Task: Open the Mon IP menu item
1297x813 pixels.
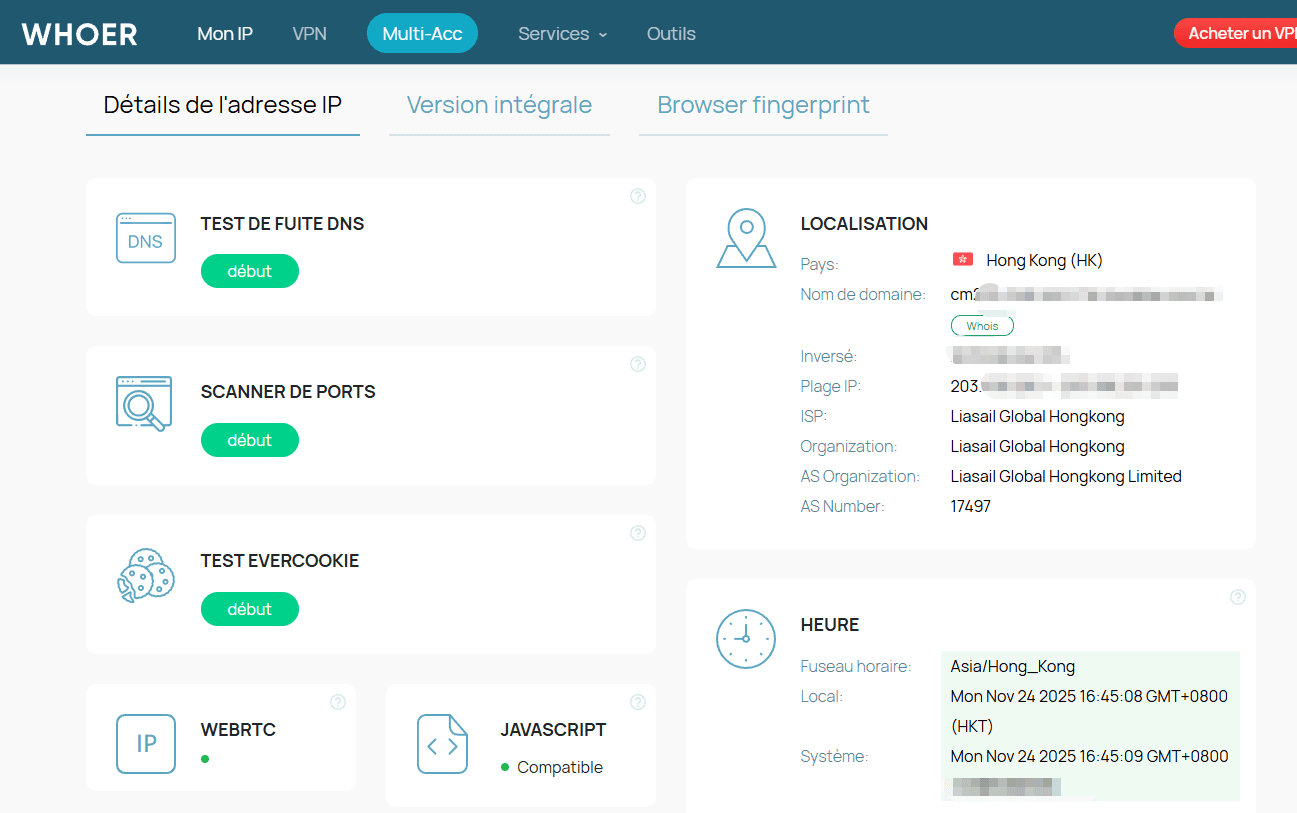Action: (x=225, y=34)
